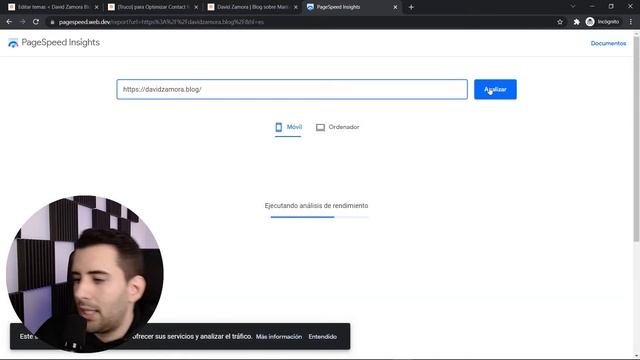Click the PageSpeed Insights logo

click(54, 42)
